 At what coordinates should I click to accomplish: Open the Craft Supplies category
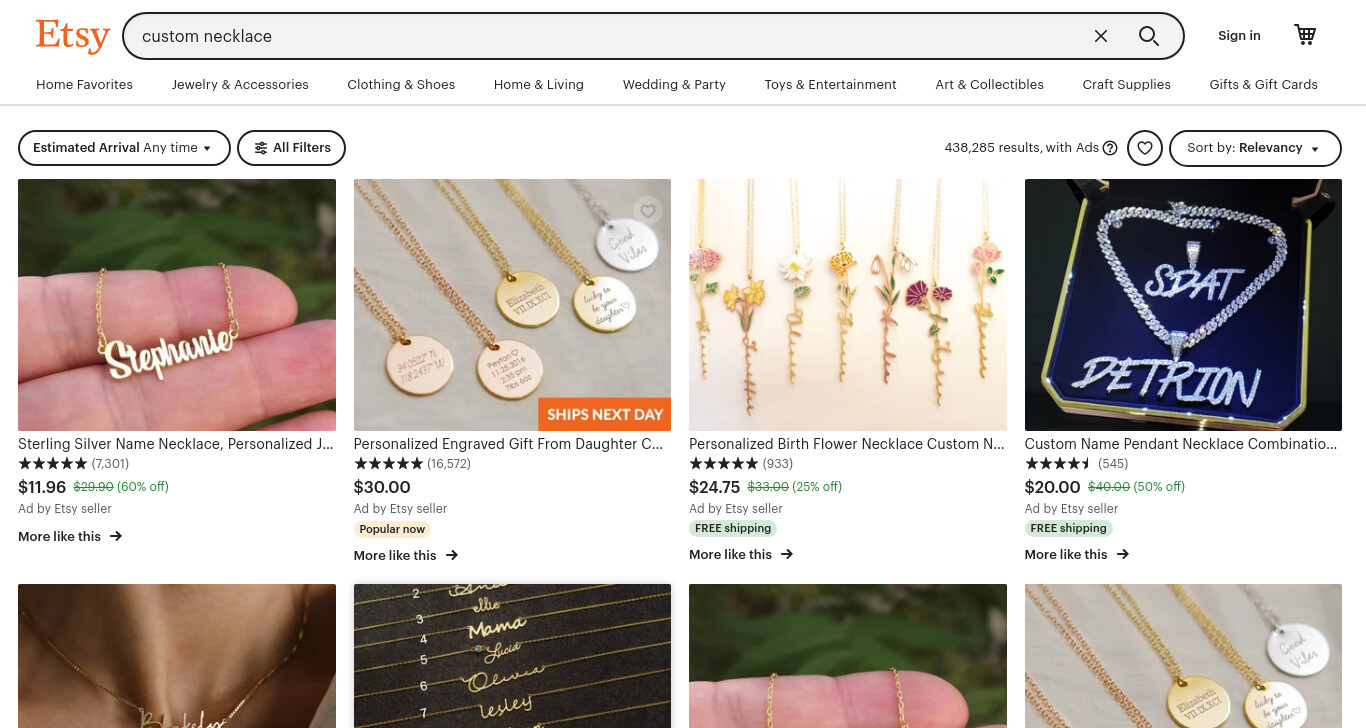[1126, 85]
